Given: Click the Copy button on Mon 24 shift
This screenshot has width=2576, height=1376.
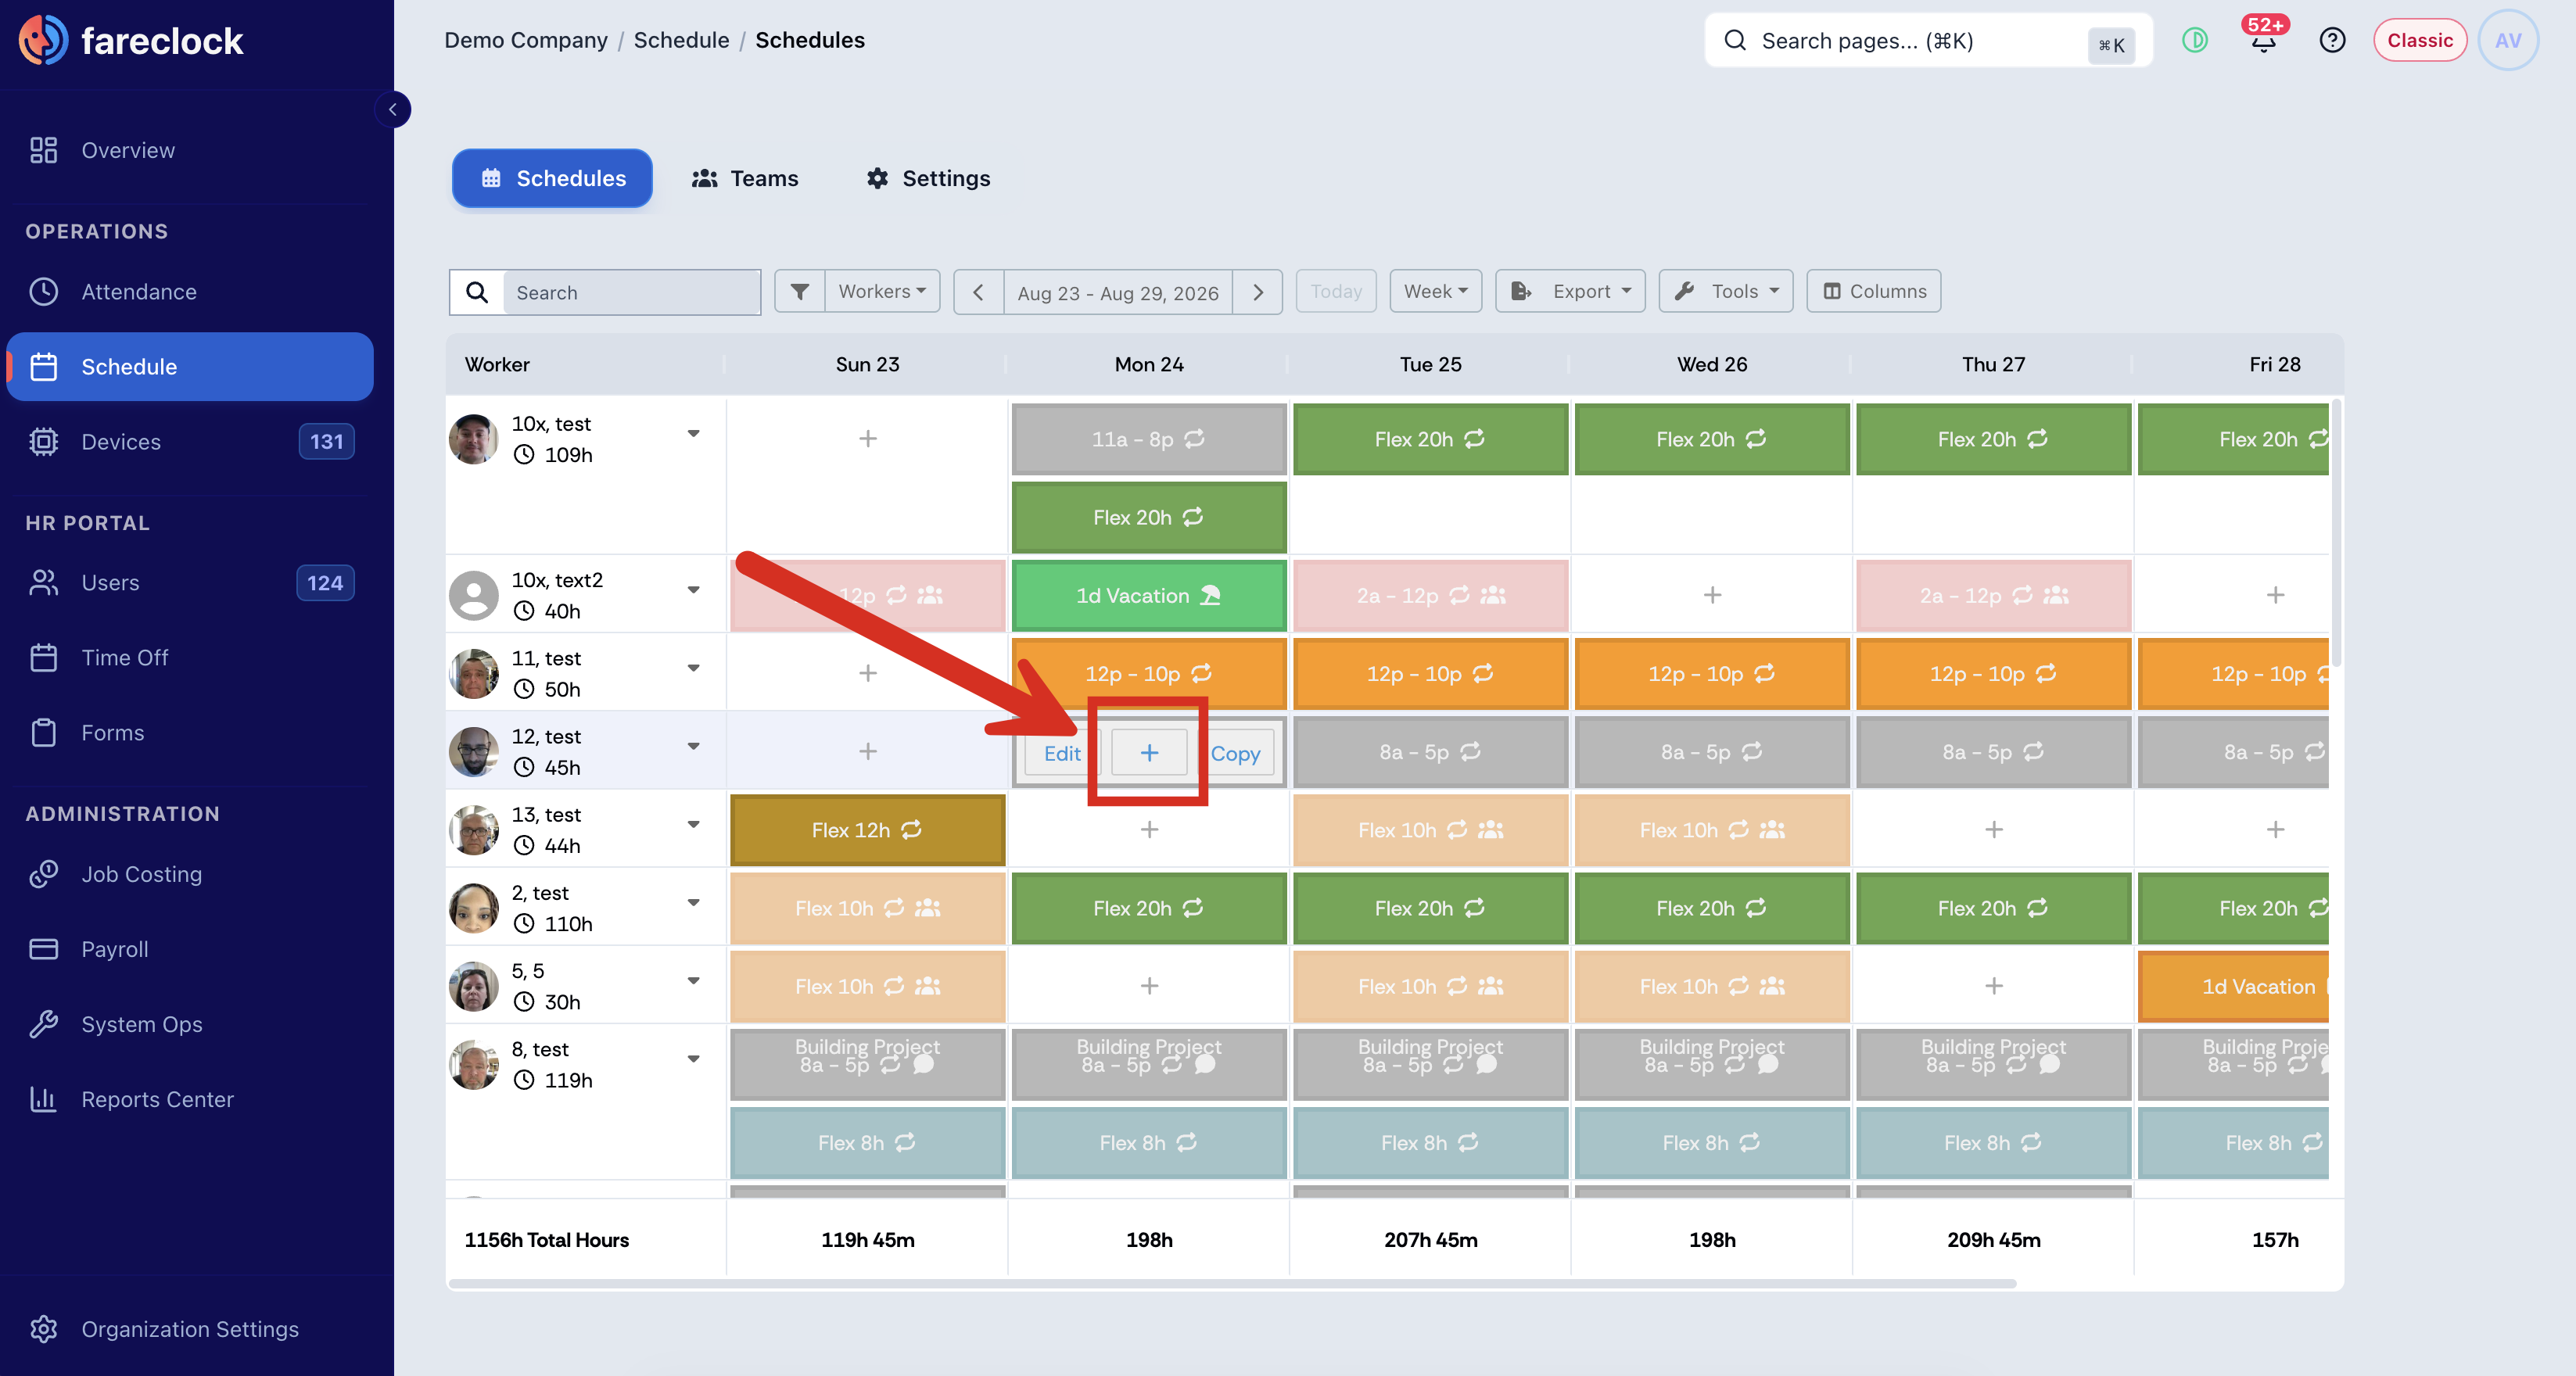Looking at the screenshot, I should click(x=1235, y=753).
